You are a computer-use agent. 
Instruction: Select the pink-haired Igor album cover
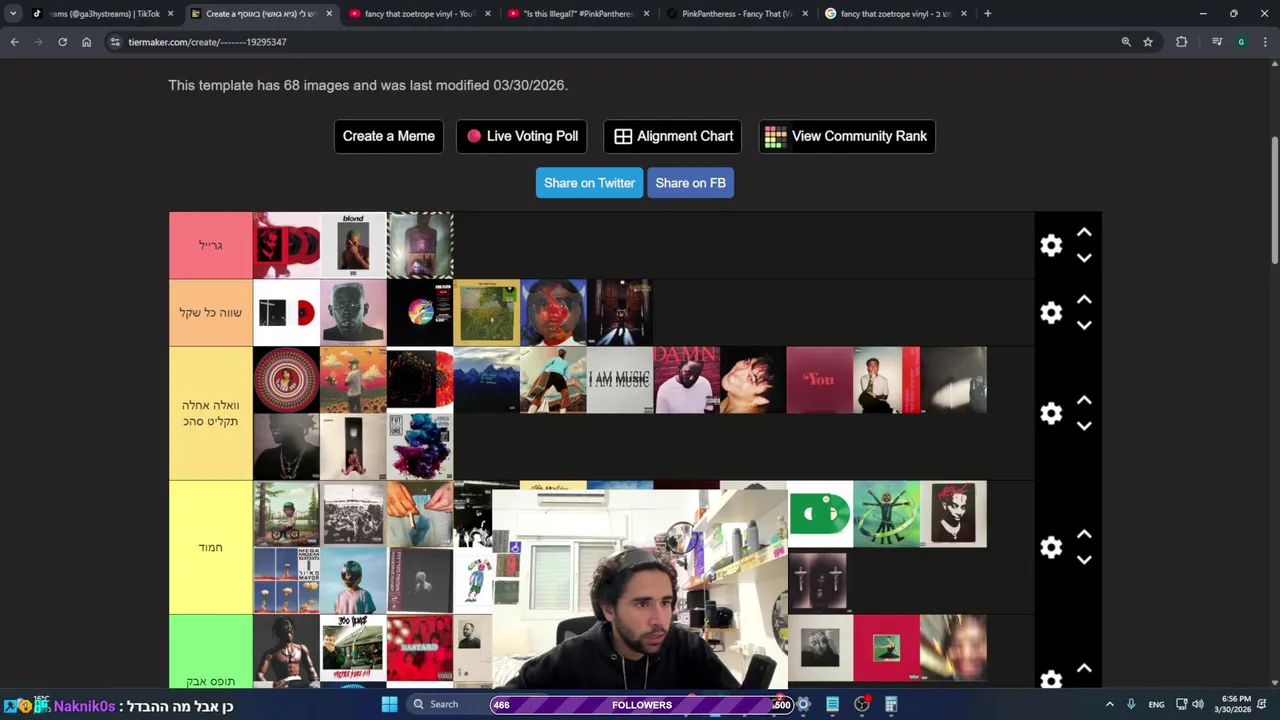[x=353, y=312]
